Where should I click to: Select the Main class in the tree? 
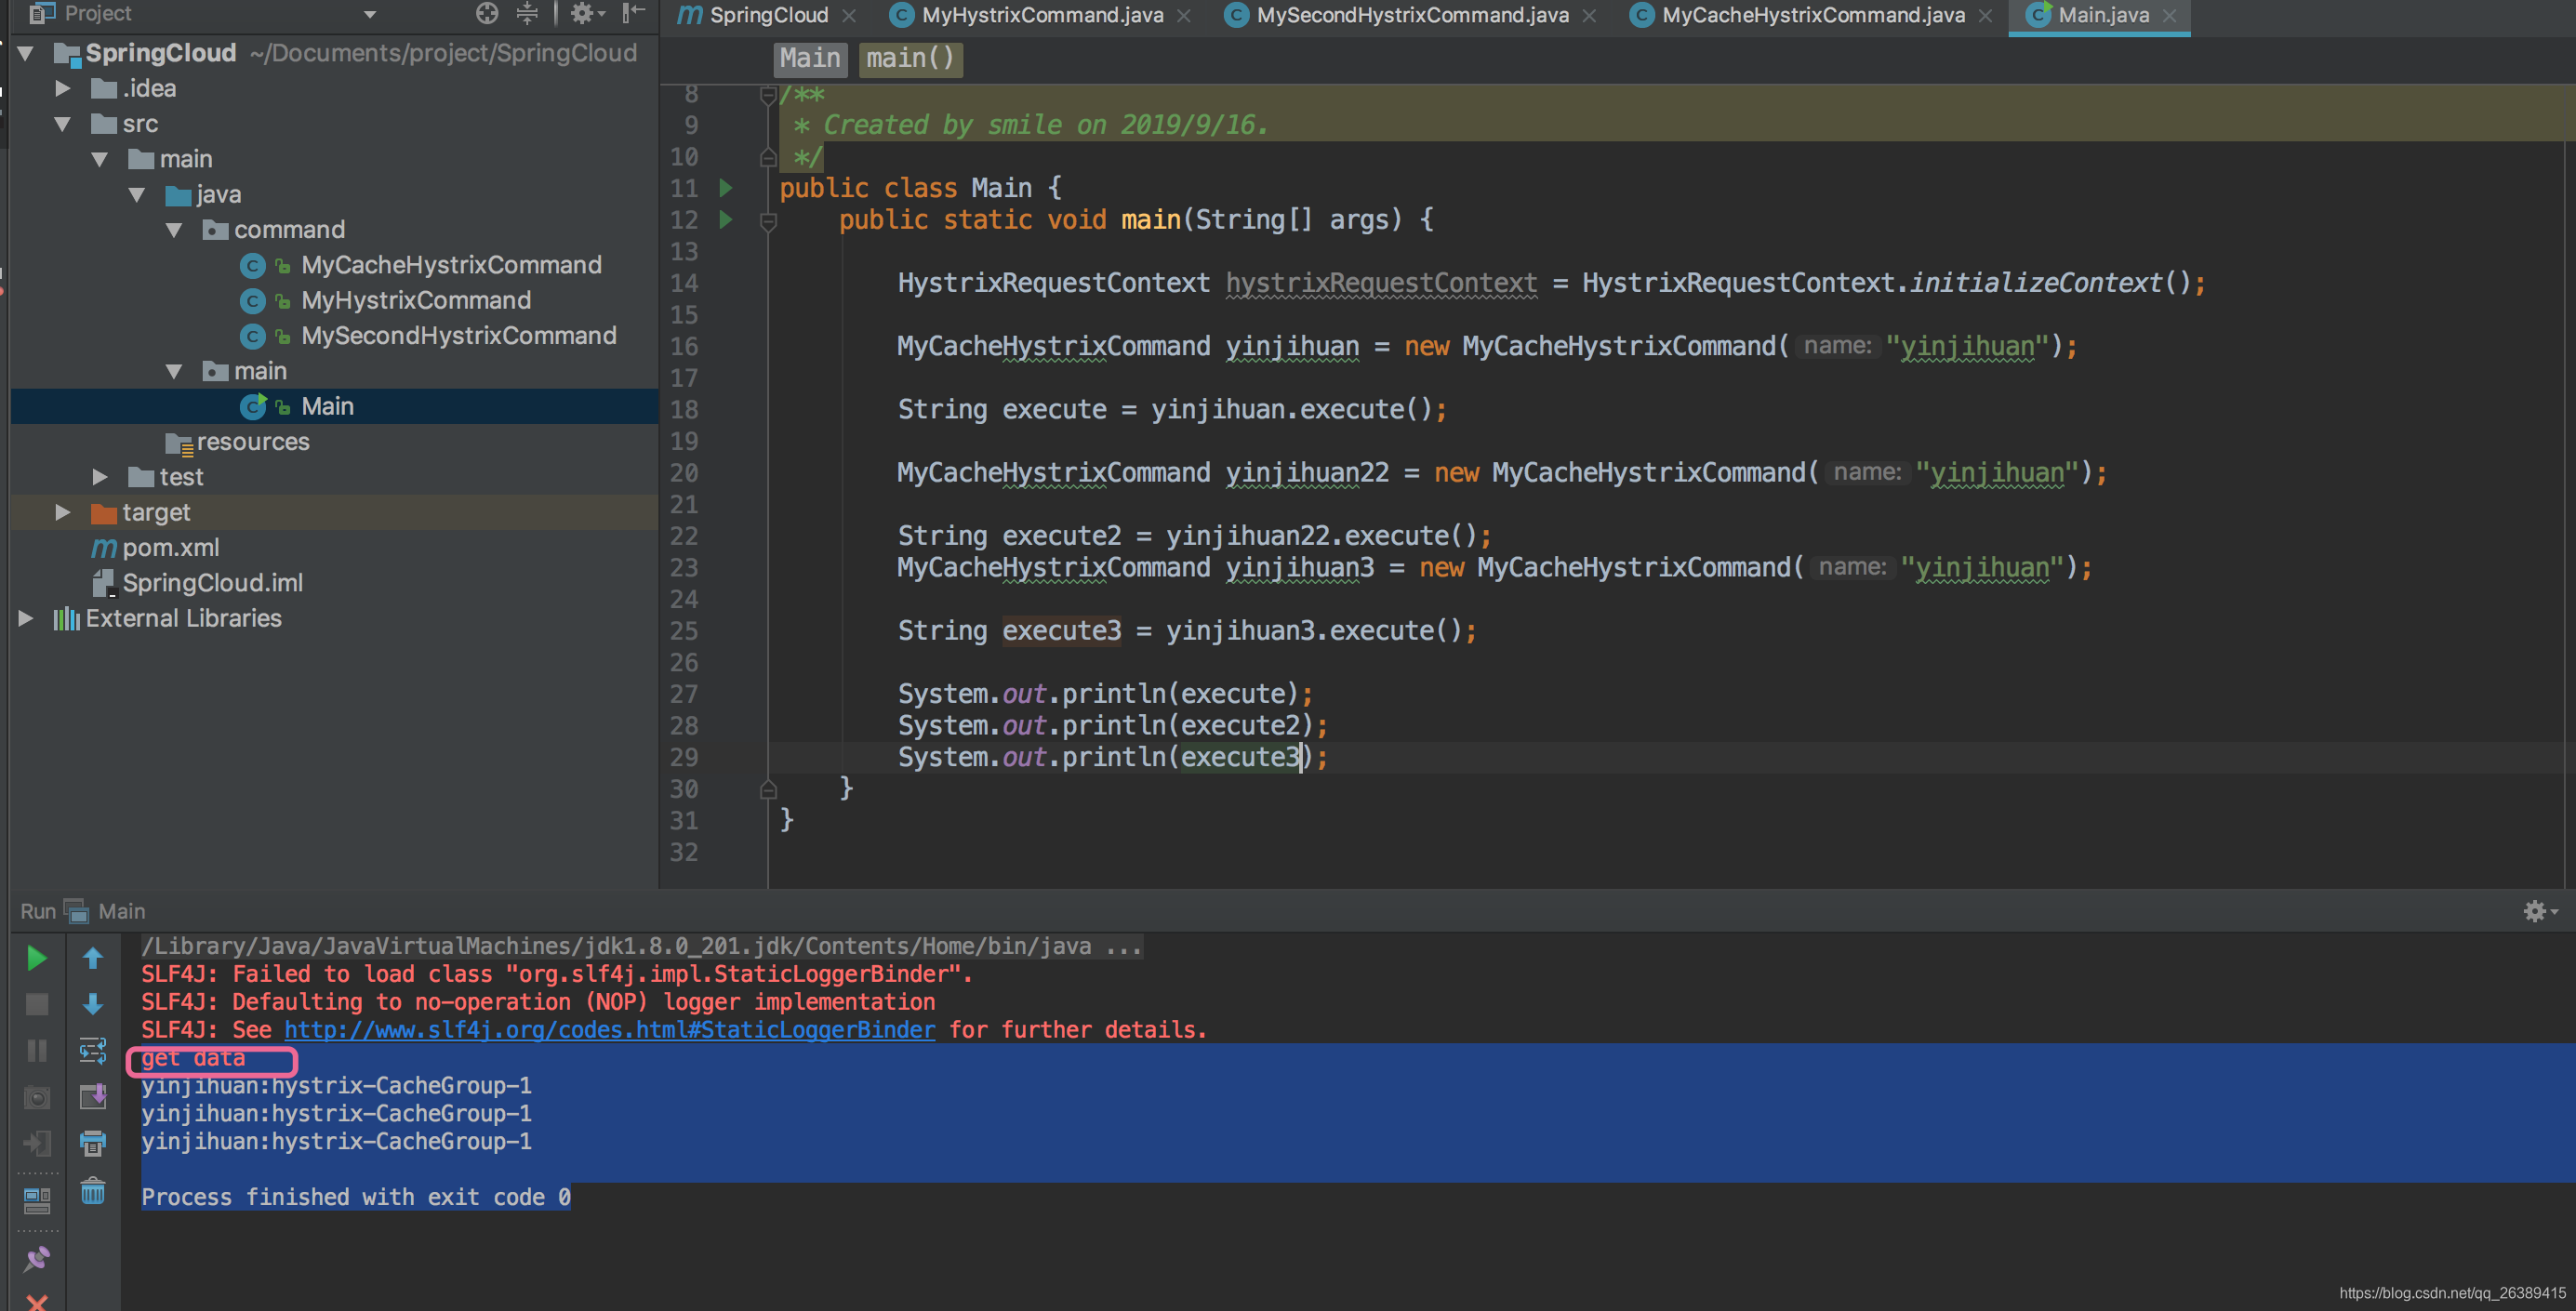327,406
